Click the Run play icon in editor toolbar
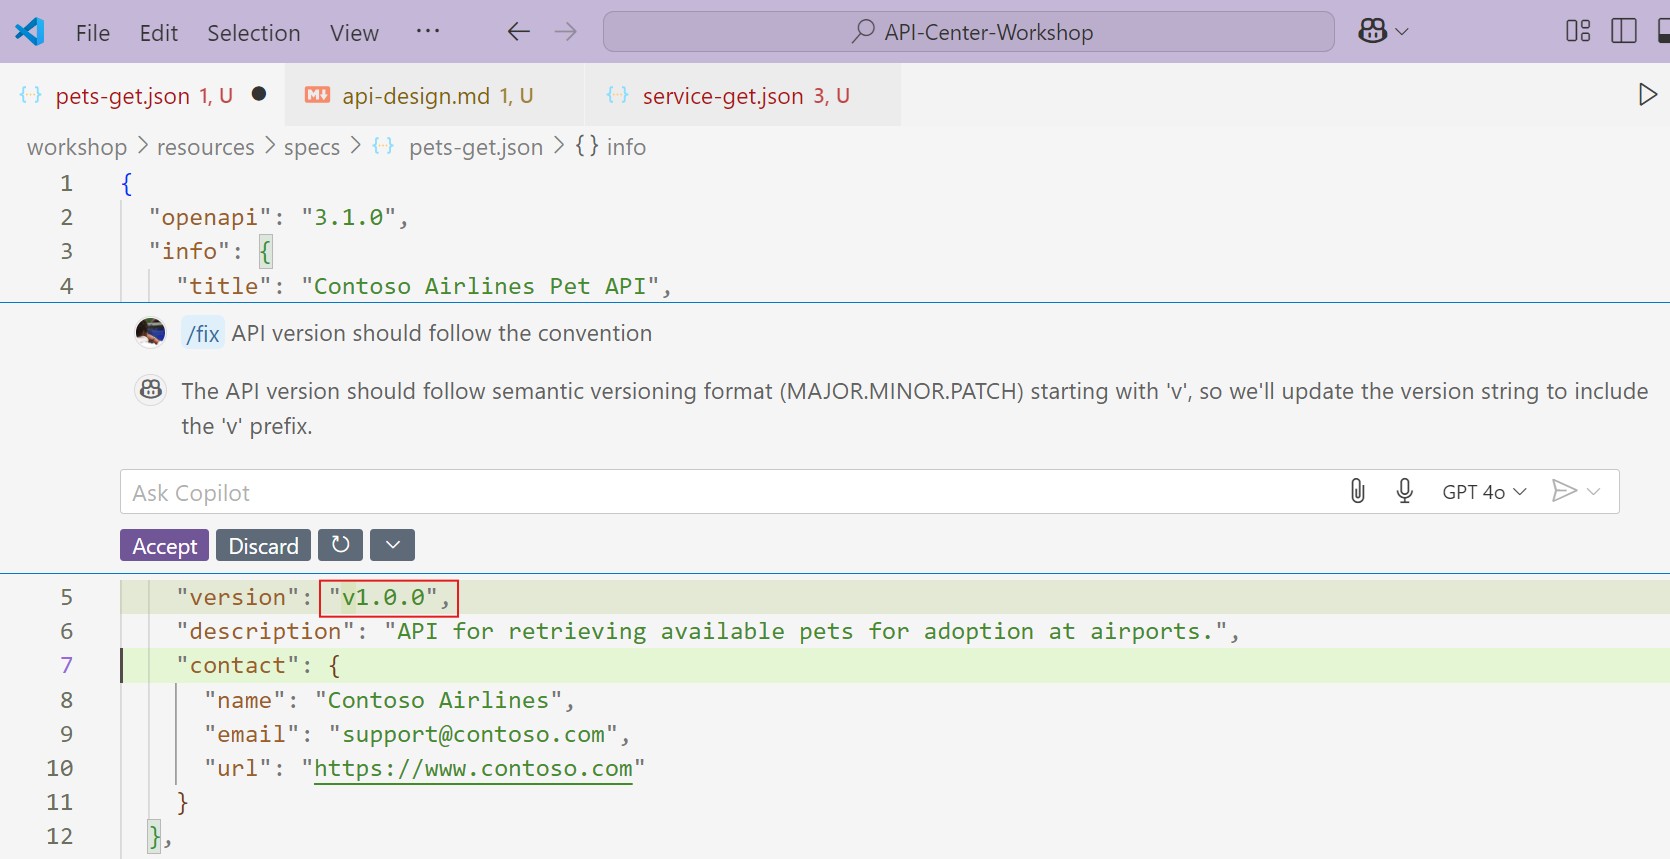Viewport: 1670px width, 859px height. [x=1648, y=95]
